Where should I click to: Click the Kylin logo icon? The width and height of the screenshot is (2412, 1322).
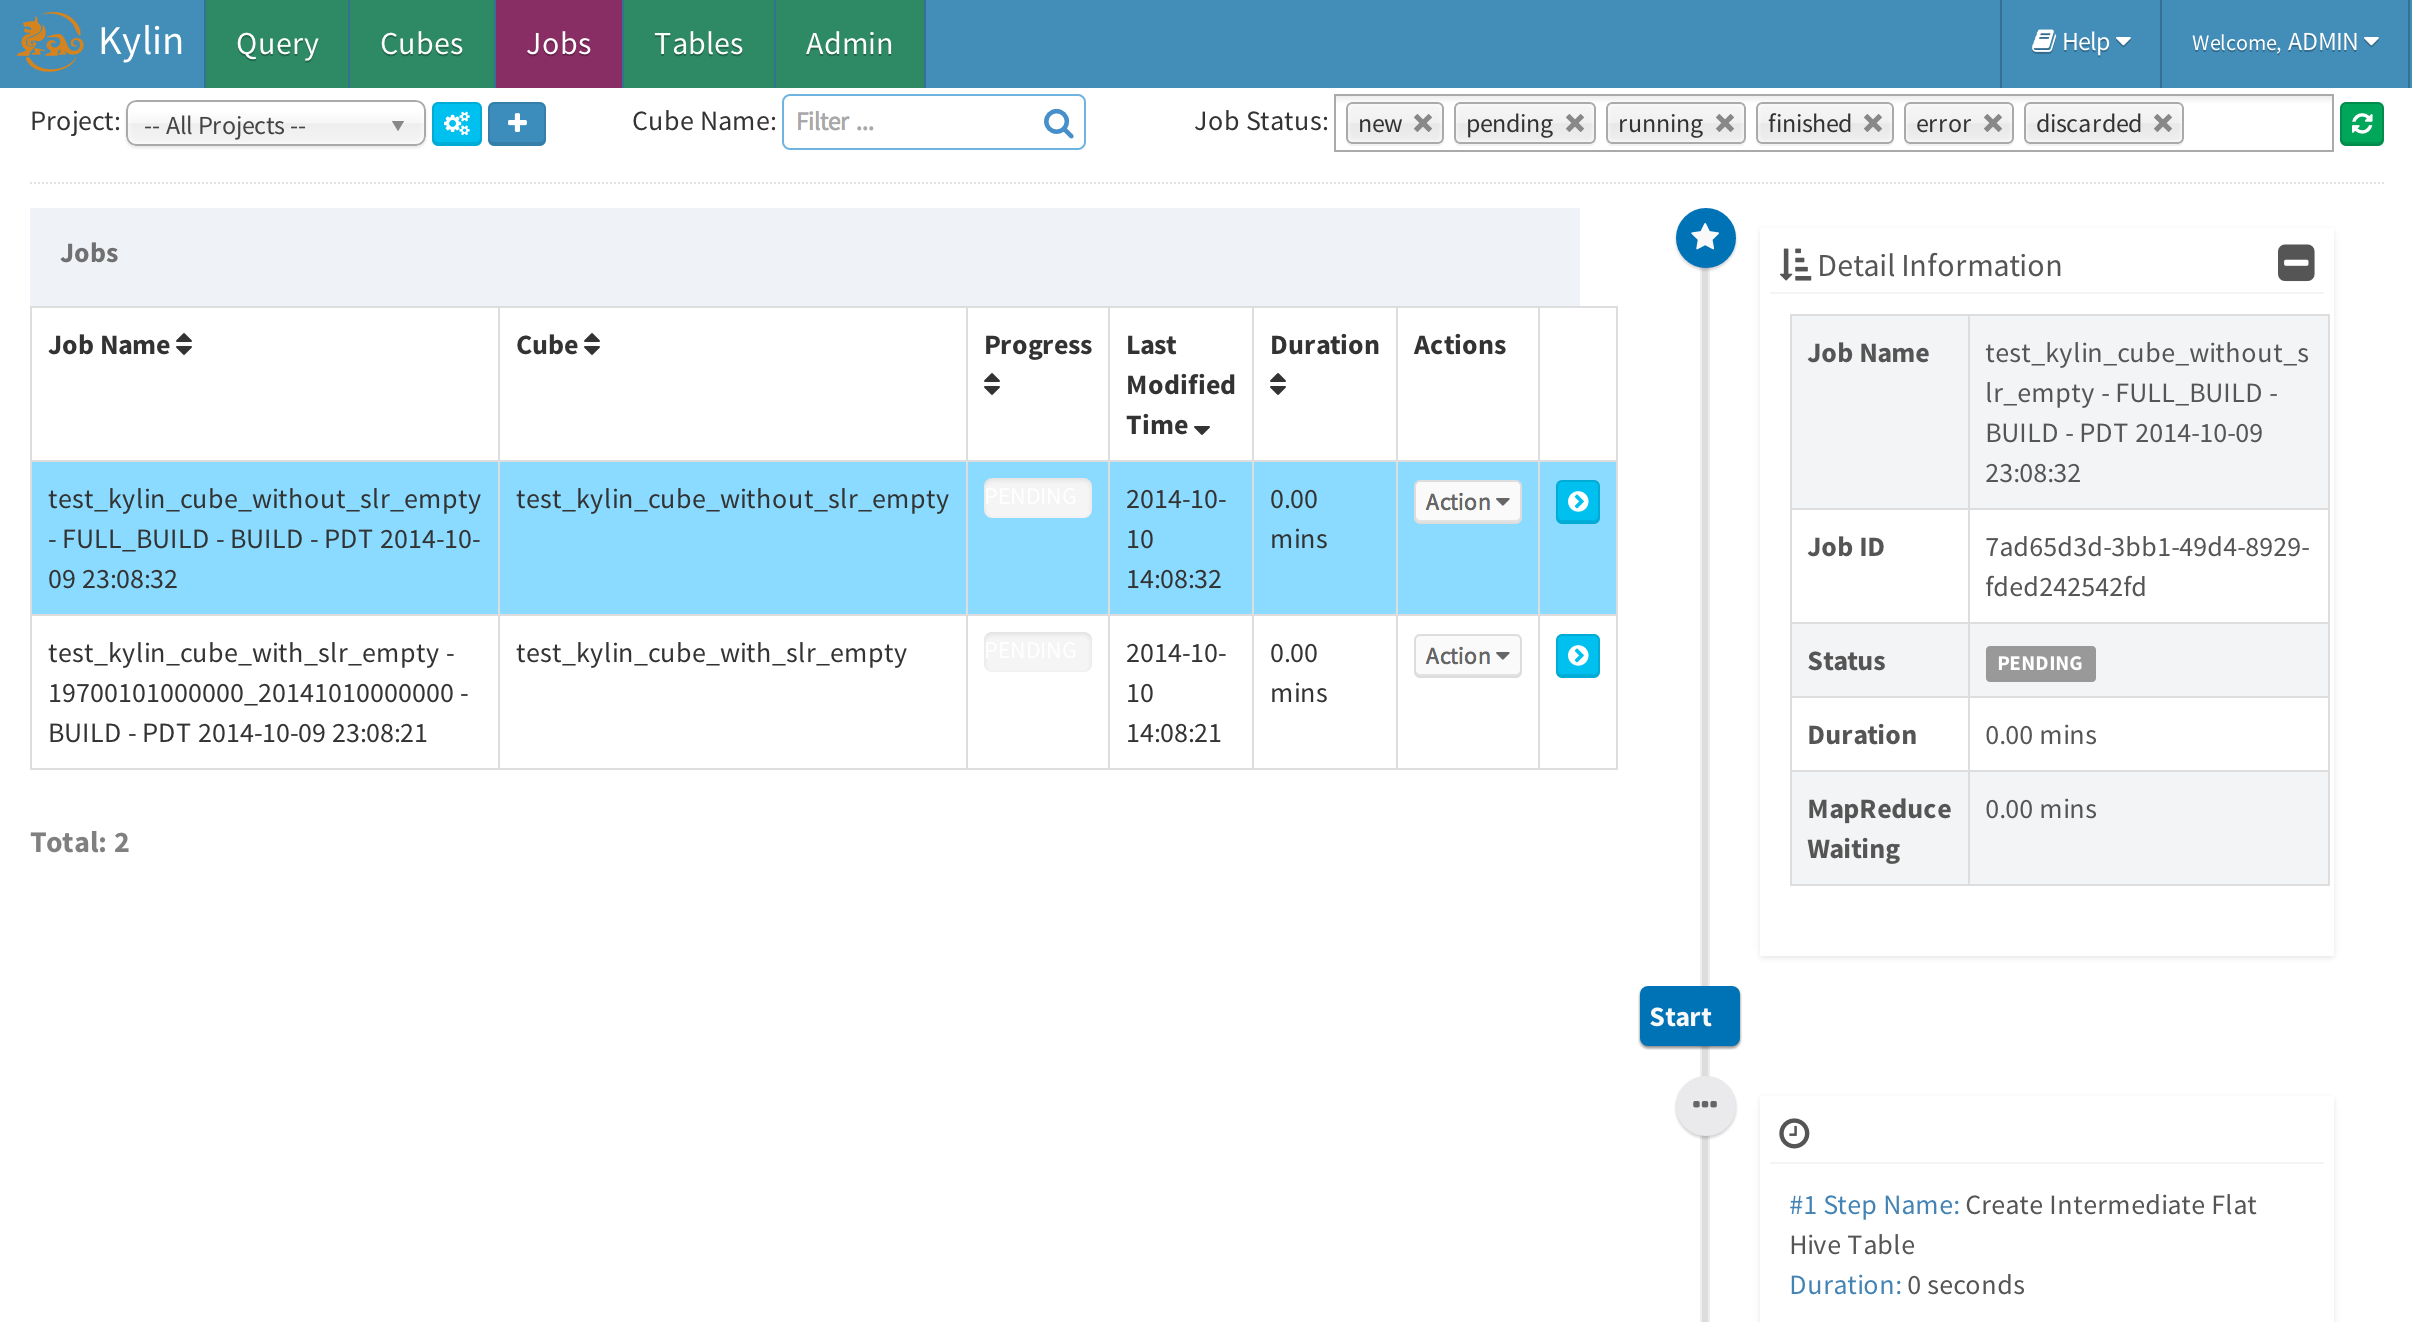point(50,42)
